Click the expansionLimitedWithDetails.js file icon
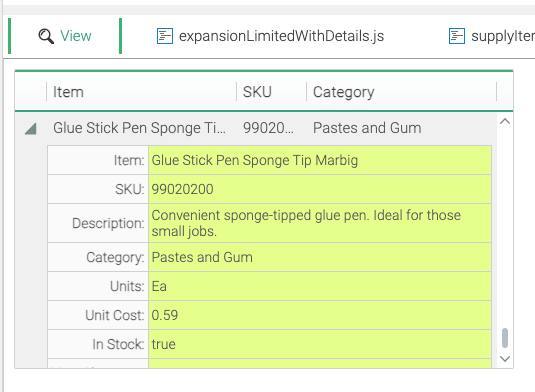This screenshot has width=535, height=392. (165, 36)
